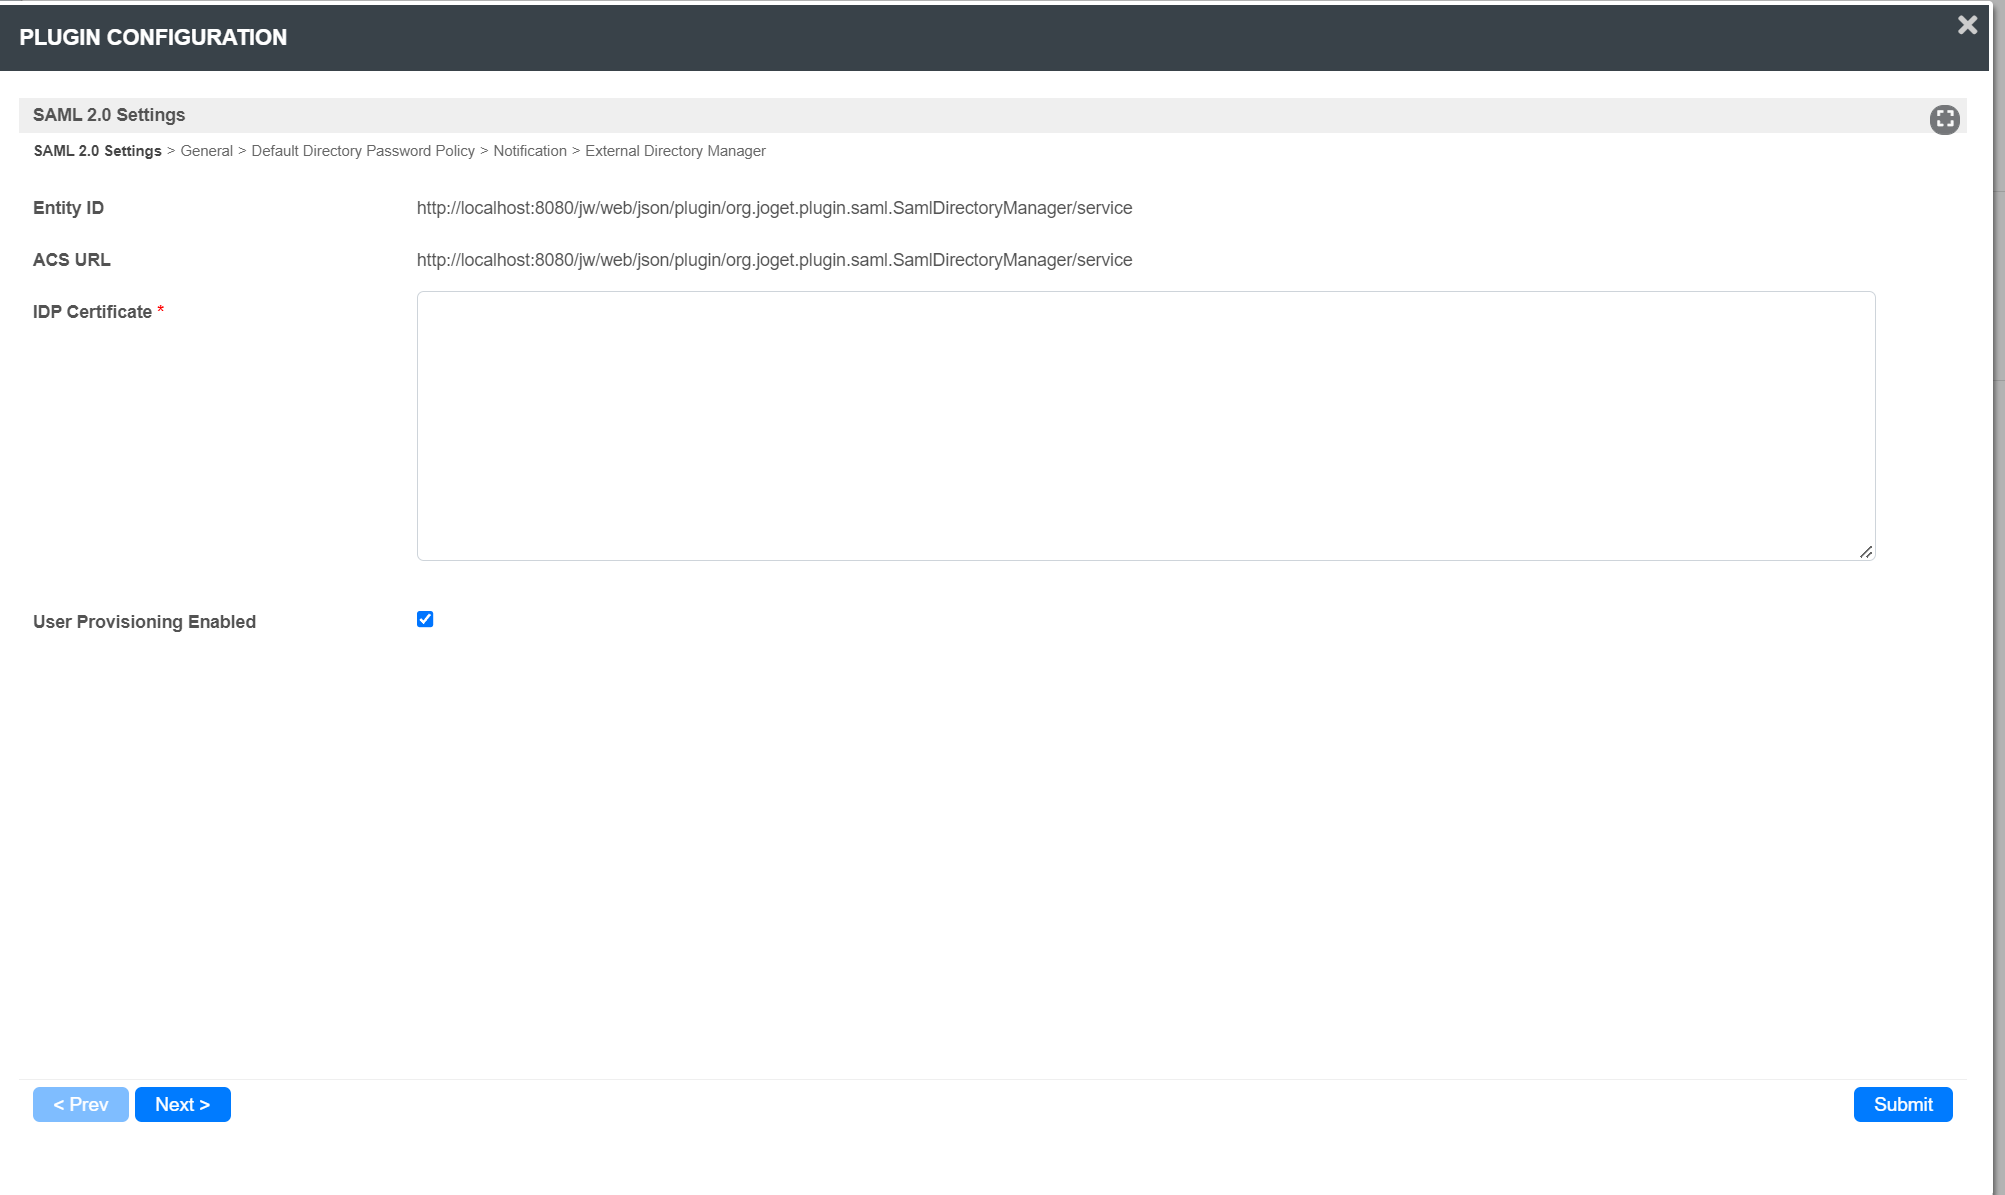
Task: Click the textarea resize handle corner
Action: pos(1866,552)
